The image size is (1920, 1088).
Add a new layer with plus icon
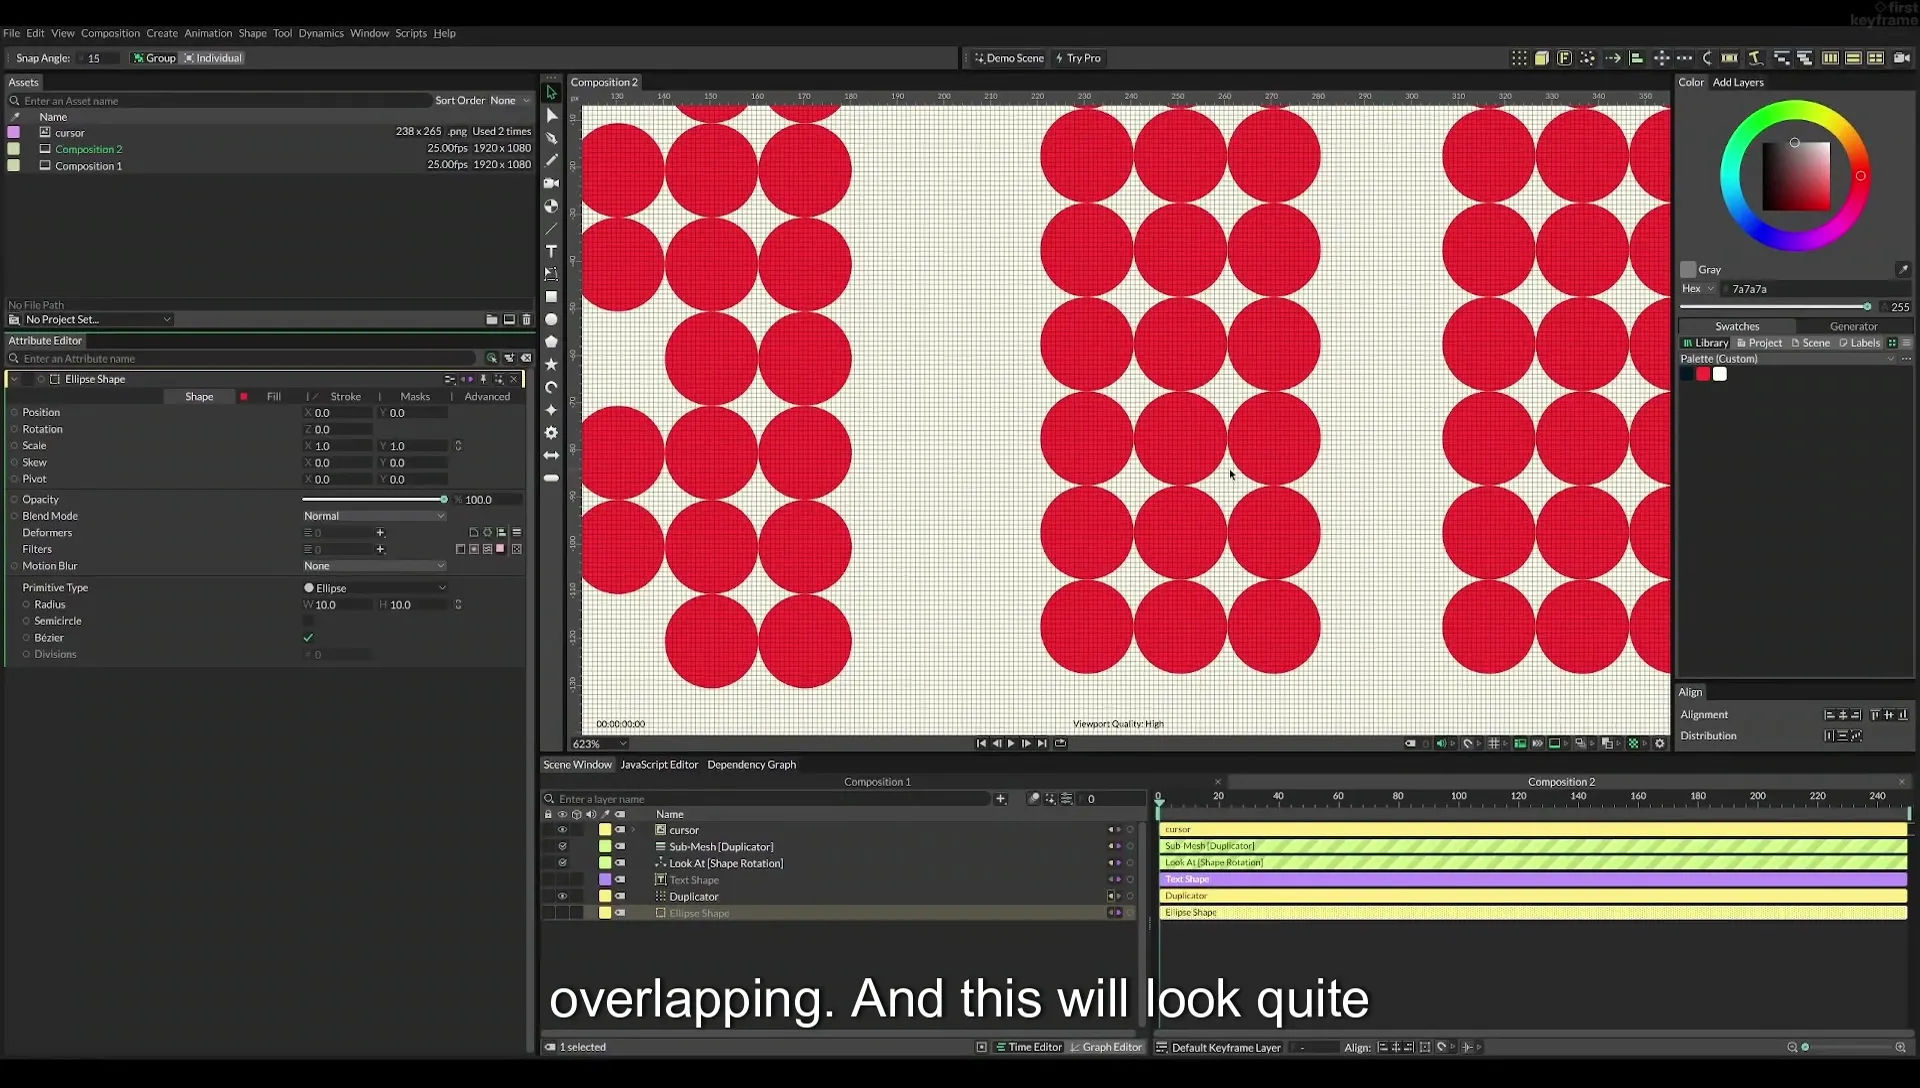[x=1000, y=798]
